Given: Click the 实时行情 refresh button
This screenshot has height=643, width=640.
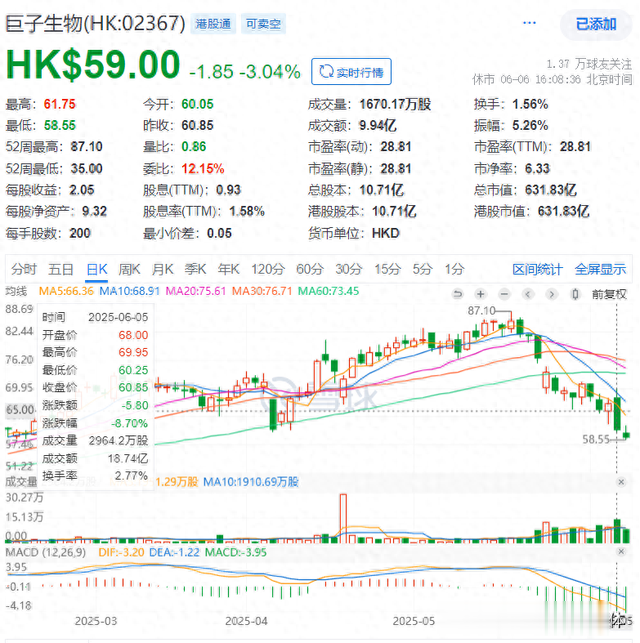Looking at the screenshot, I should point(351,72).
